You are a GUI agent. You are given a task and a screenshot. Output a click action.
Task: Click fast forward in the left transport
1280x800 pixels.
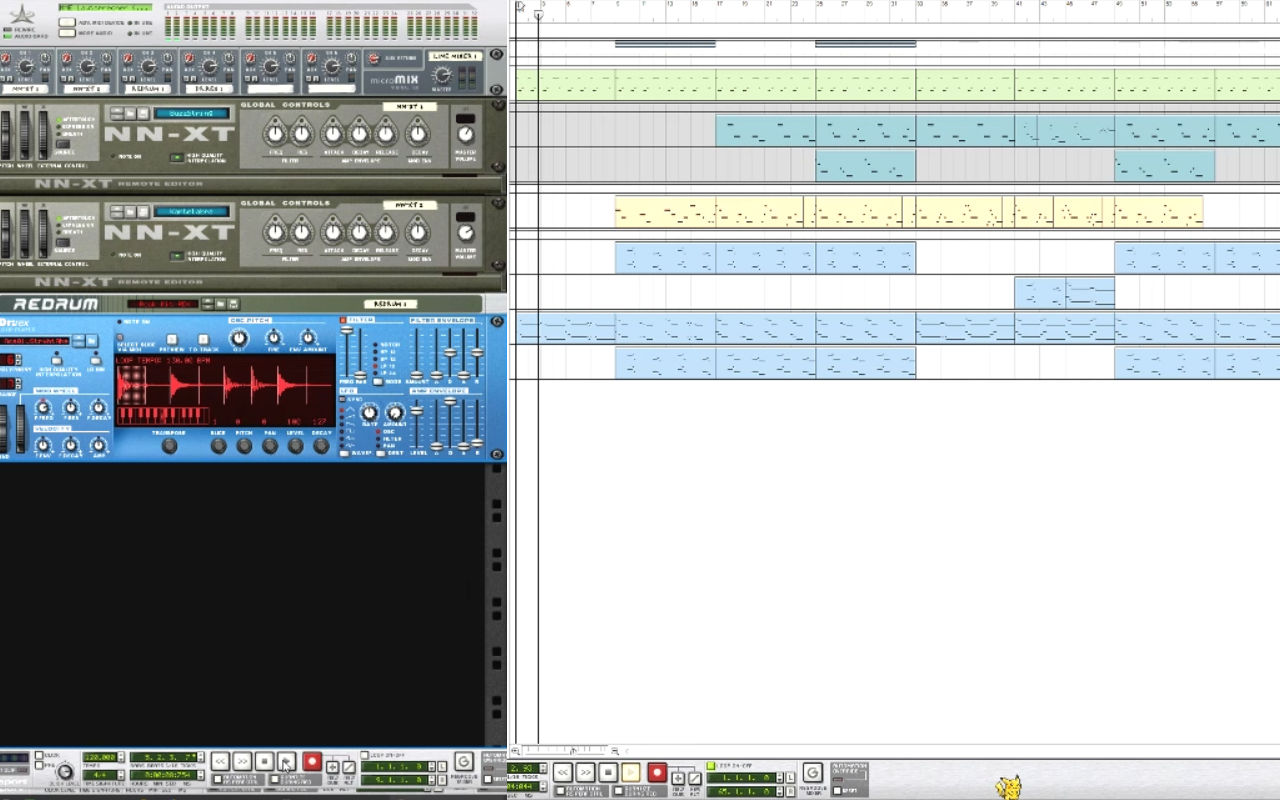click(242, 762)
